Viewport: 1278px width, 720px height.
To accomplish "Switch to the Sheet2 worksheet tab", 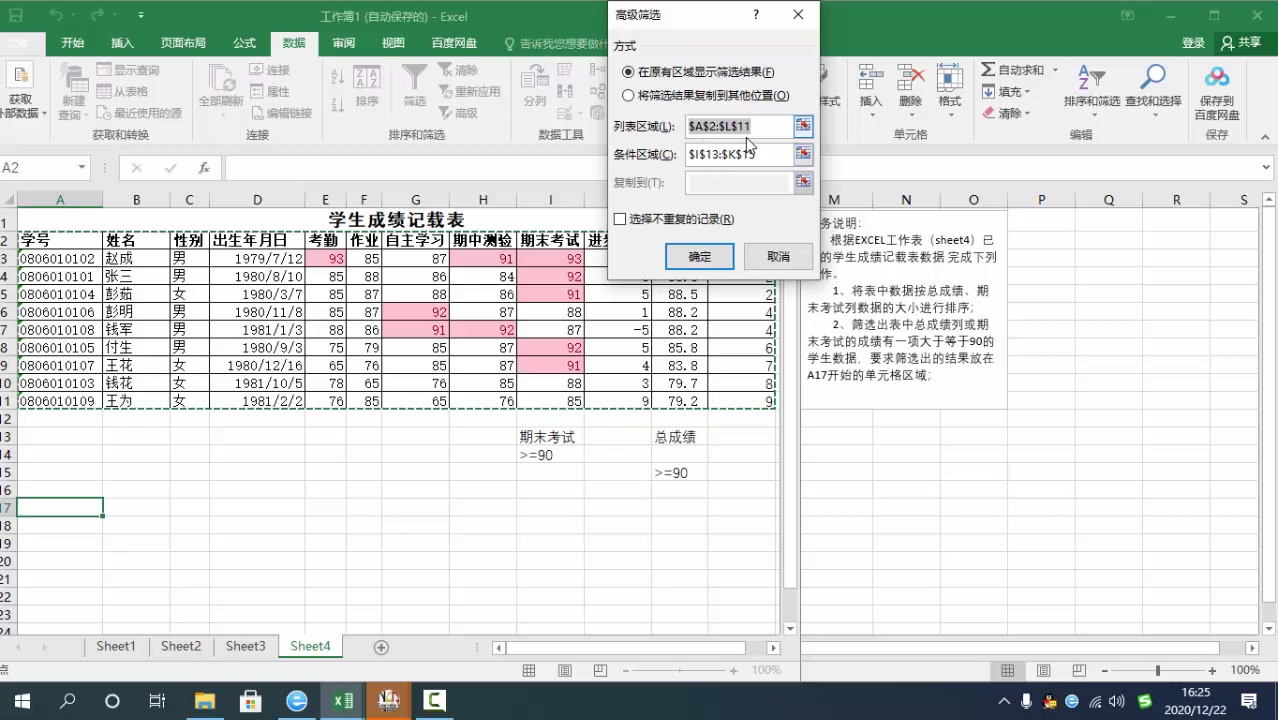I will pyautogui.click(x=180, y=646).
